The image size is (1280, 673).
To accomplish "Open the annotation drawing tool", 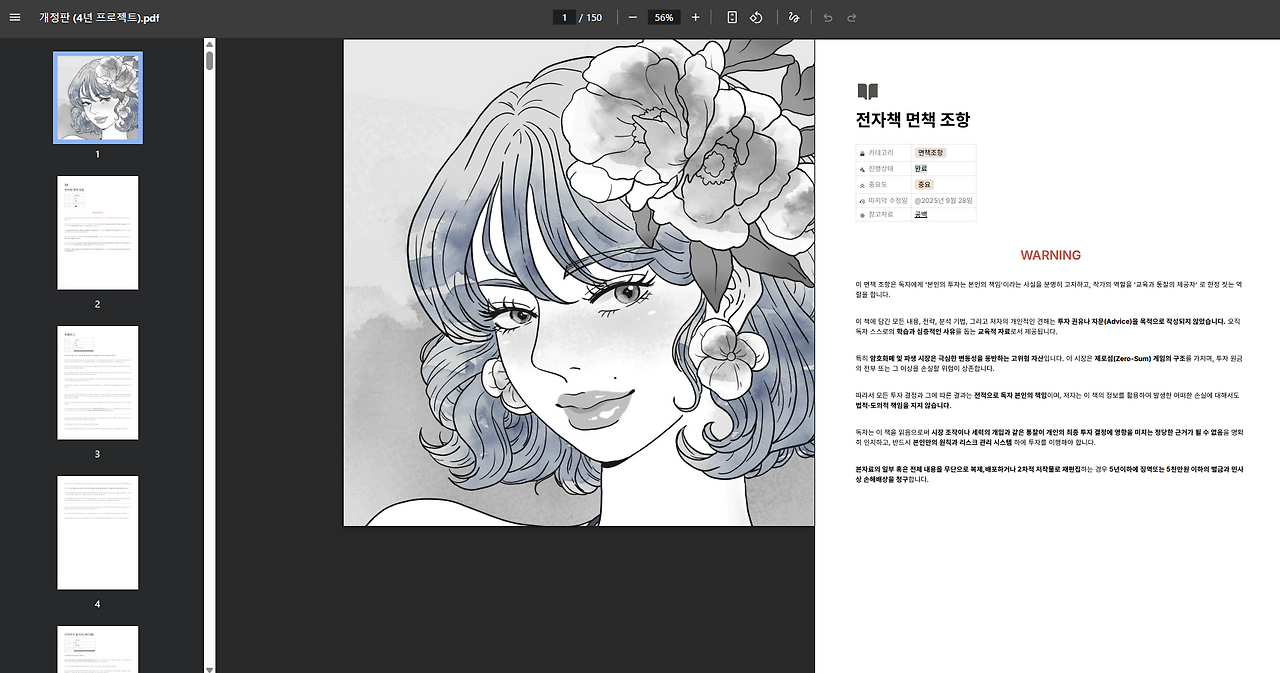I will (792, 17).
